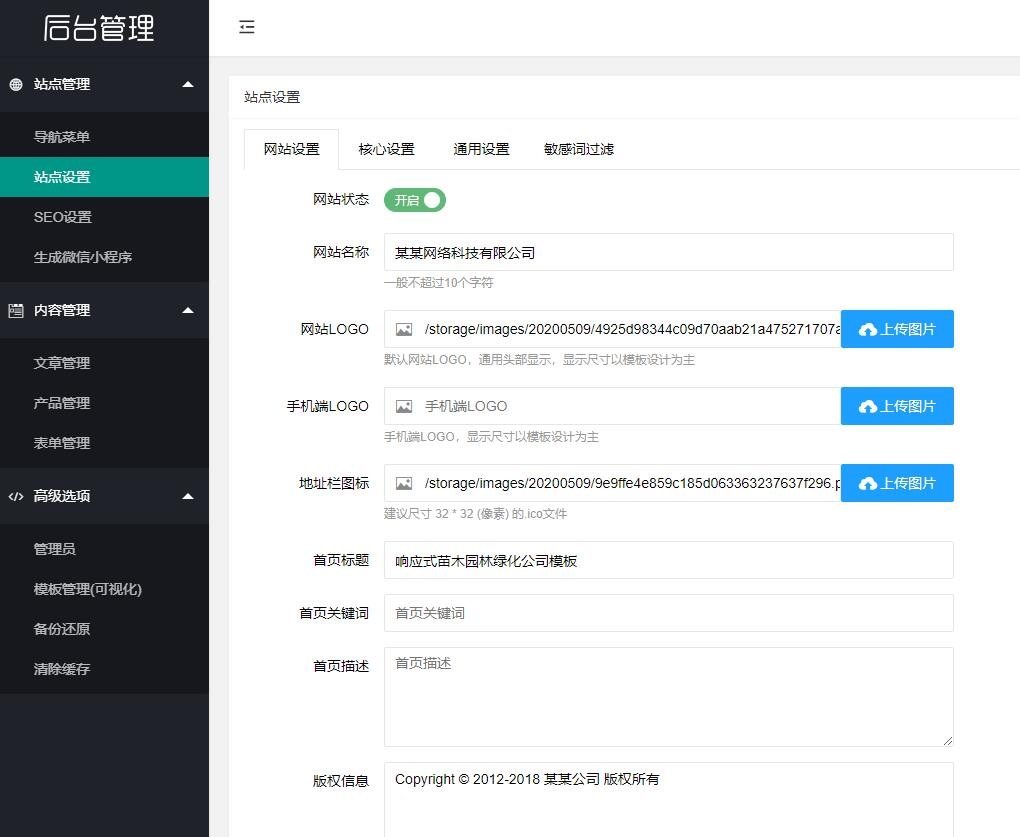
Task: Click inside the 首页描述 textarea
Action: click(669, 697)
